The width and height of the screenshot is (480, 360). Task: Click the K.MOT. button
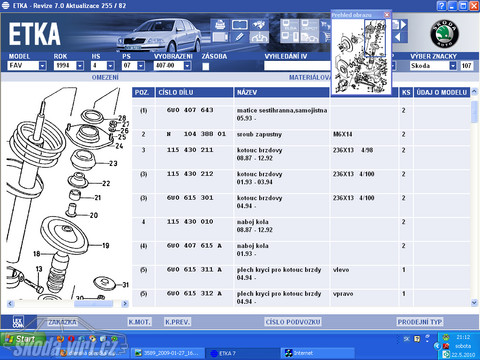[140, 322]
